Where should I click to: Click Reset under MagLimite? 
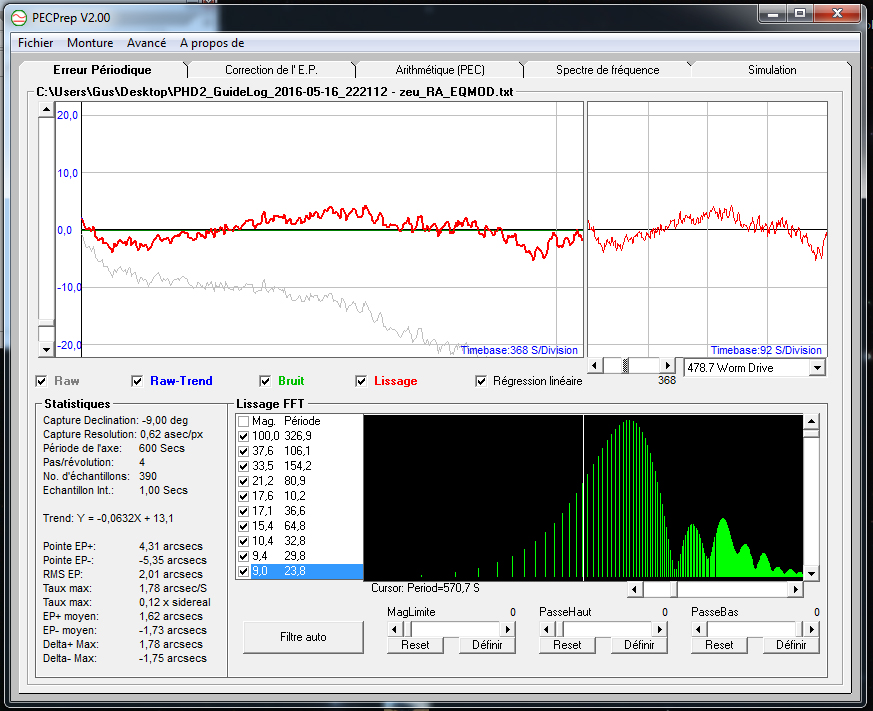pyautogui.click(x=415, y=645)
